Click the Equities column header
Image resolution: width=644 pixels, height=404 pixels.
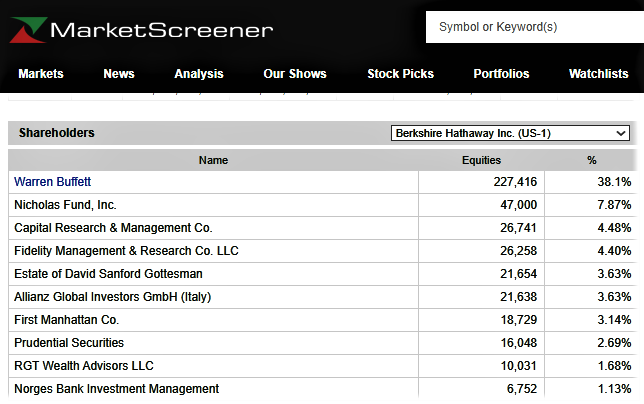point(481,160)
